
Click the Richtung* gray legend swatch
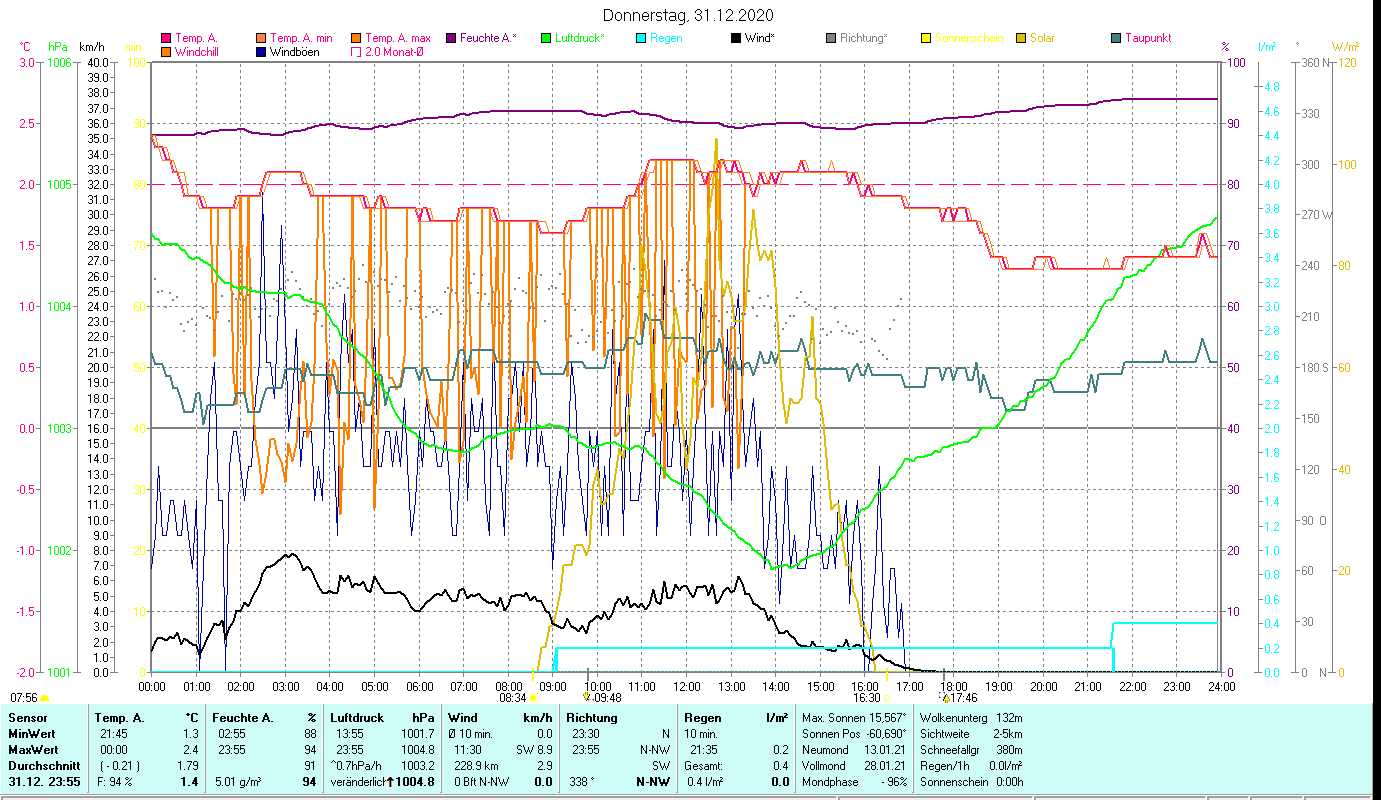831,39
